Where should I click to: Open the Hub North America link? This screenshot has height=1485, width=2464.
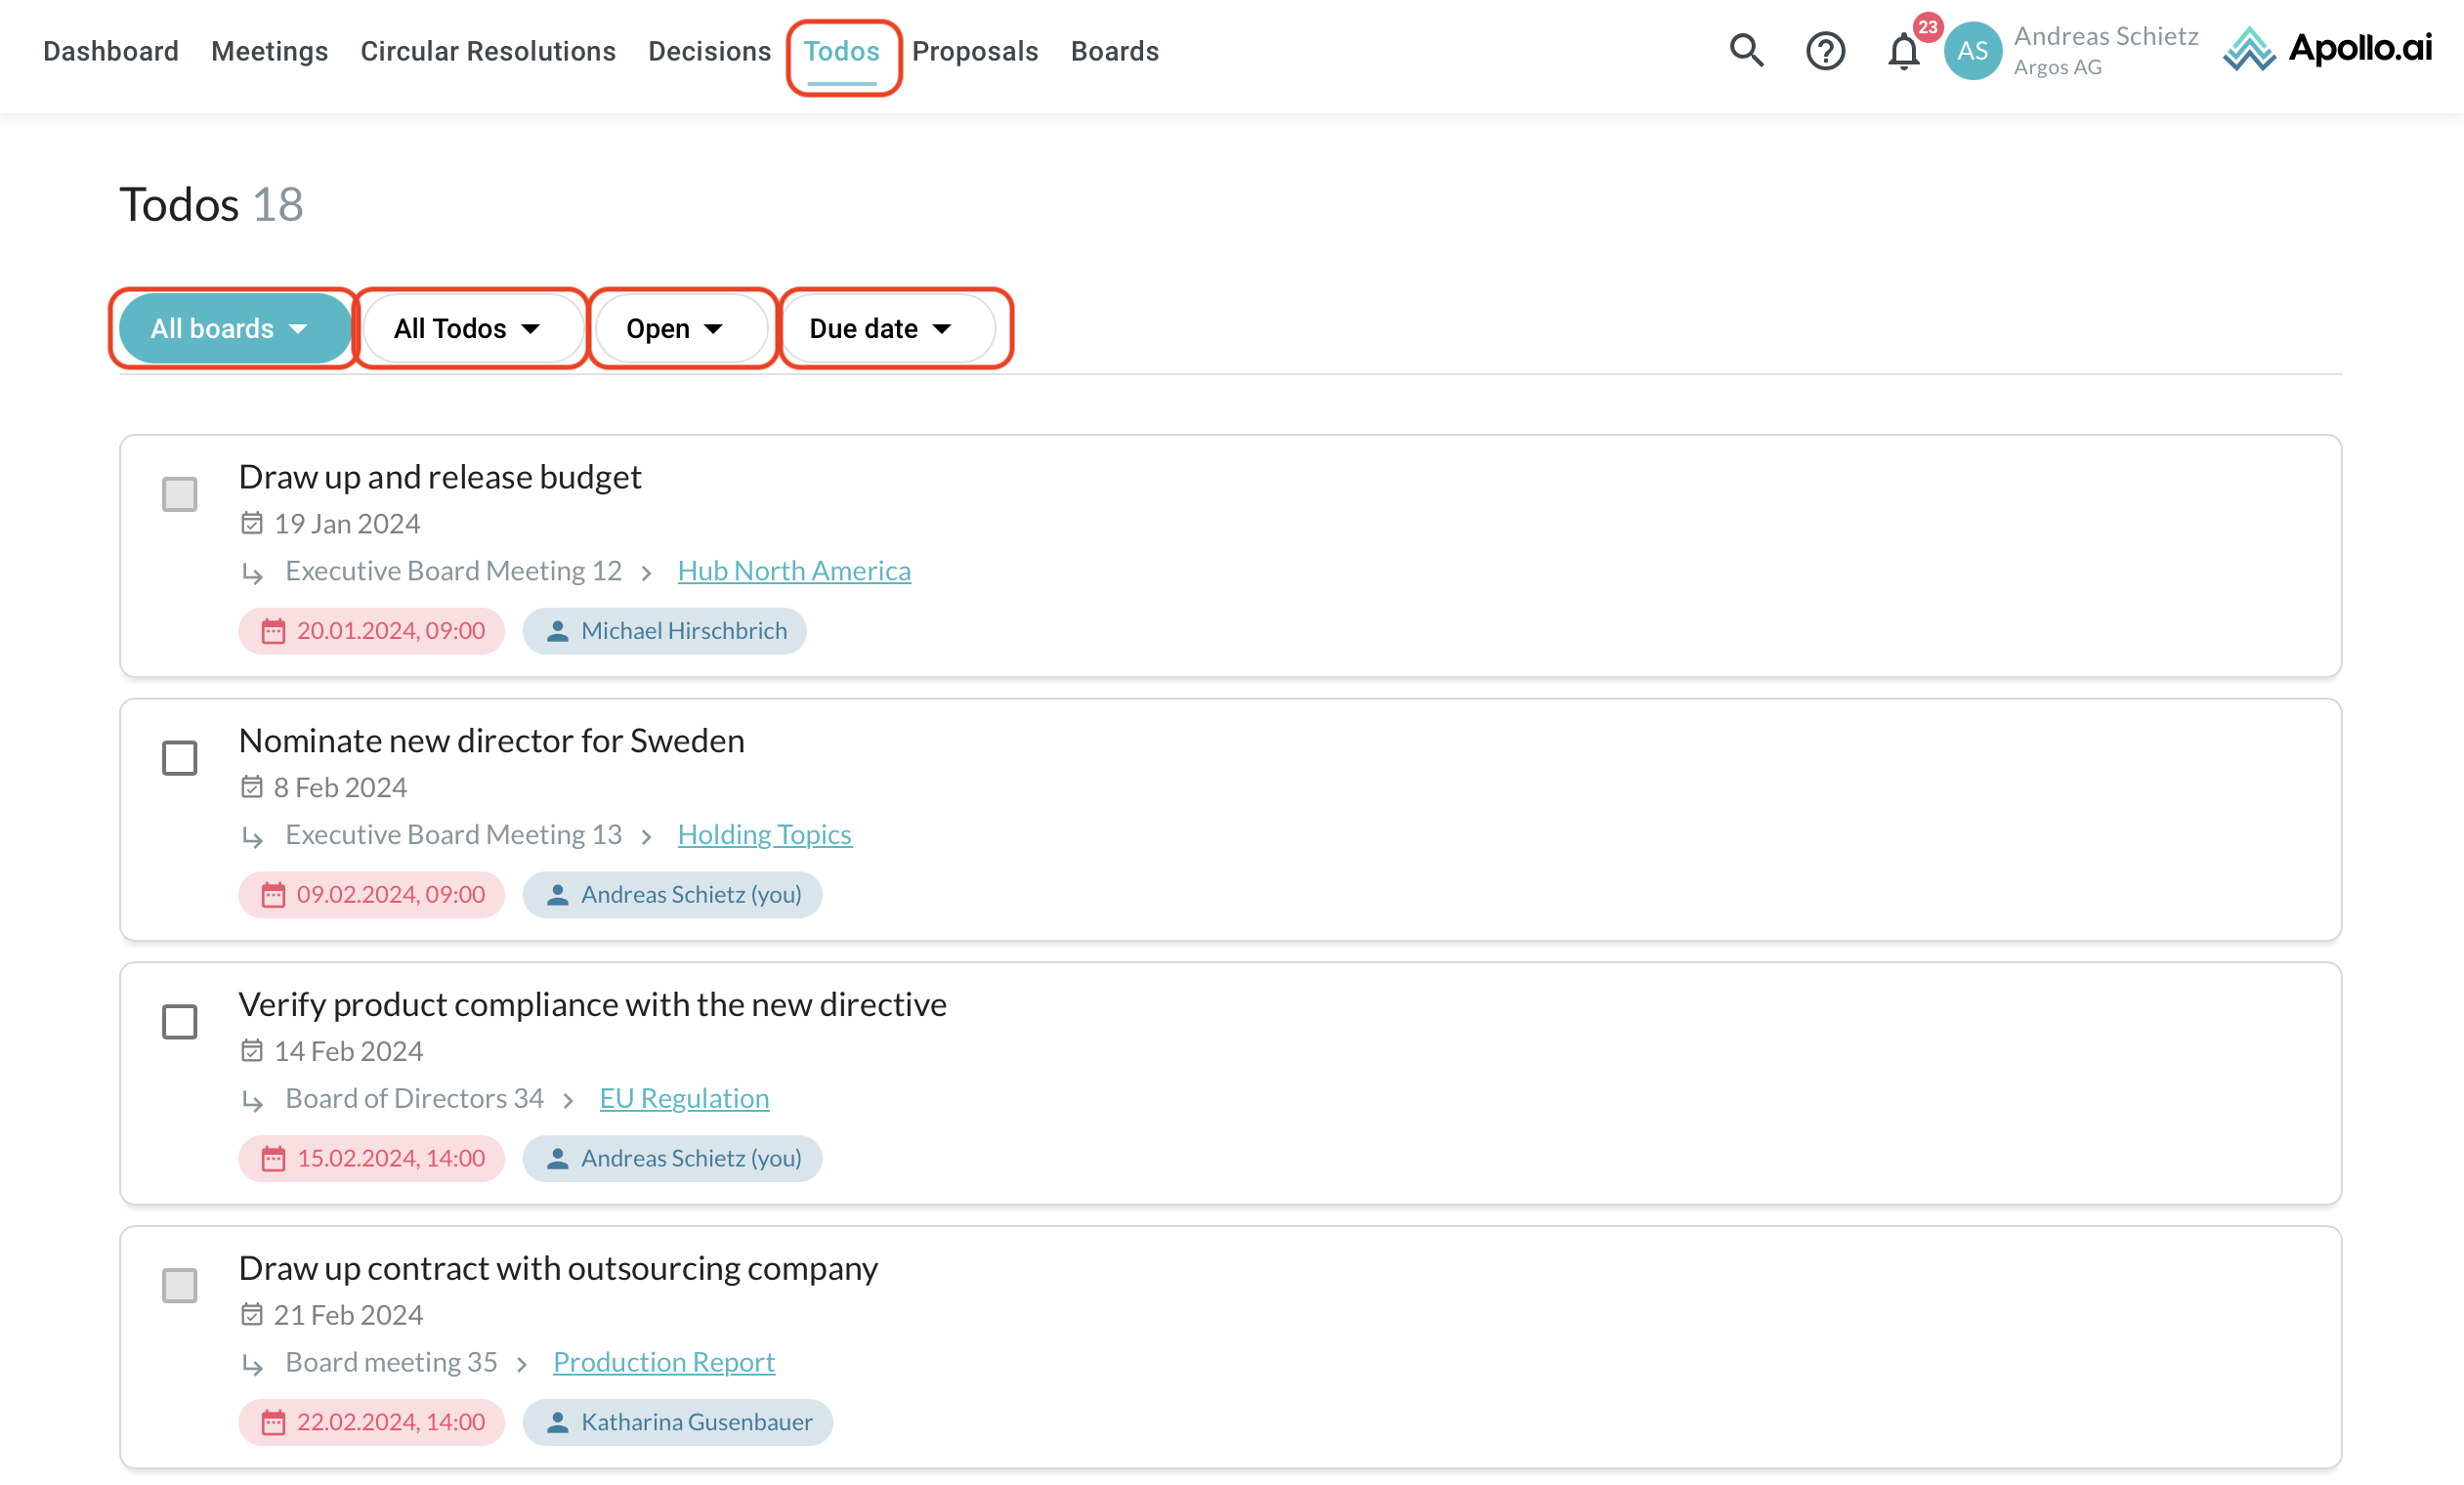click(x=794, y=570)
